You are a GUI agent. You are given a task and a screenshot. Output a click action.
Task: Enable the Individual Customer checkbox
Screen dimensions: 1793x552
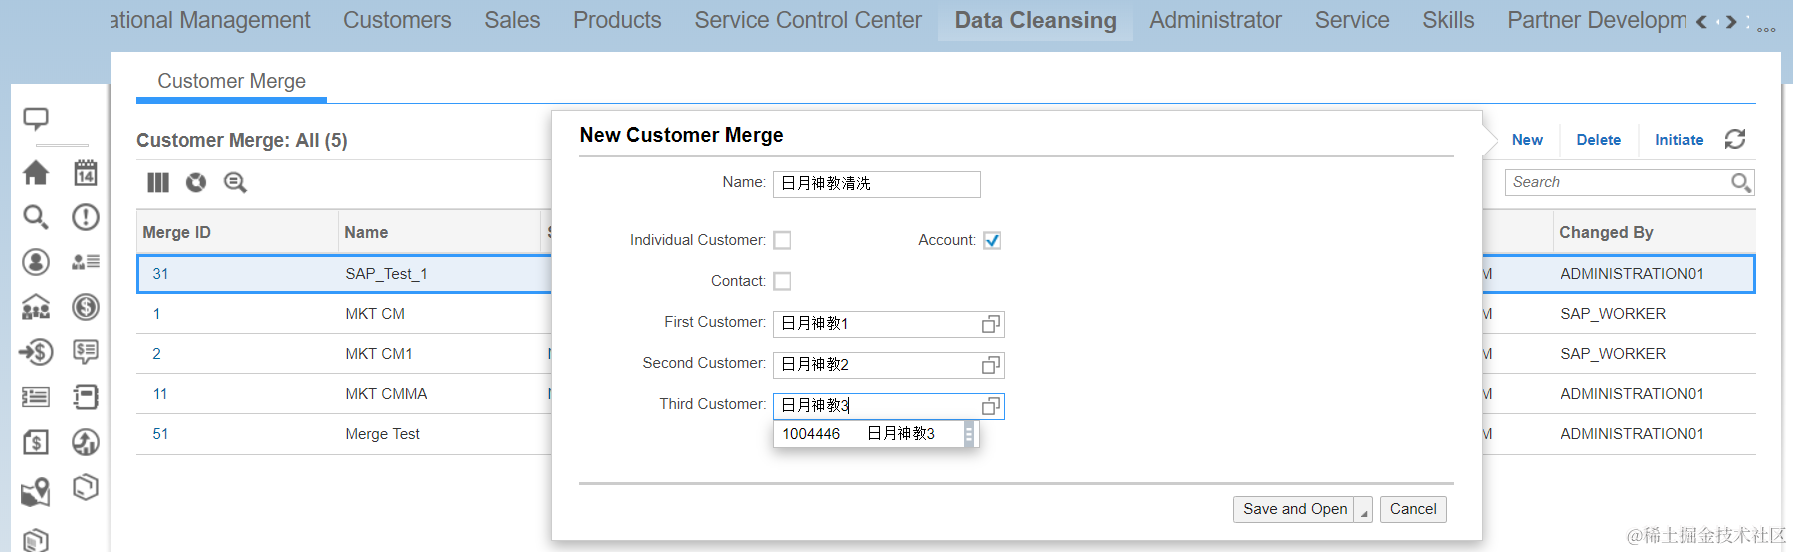click(782, 240)
